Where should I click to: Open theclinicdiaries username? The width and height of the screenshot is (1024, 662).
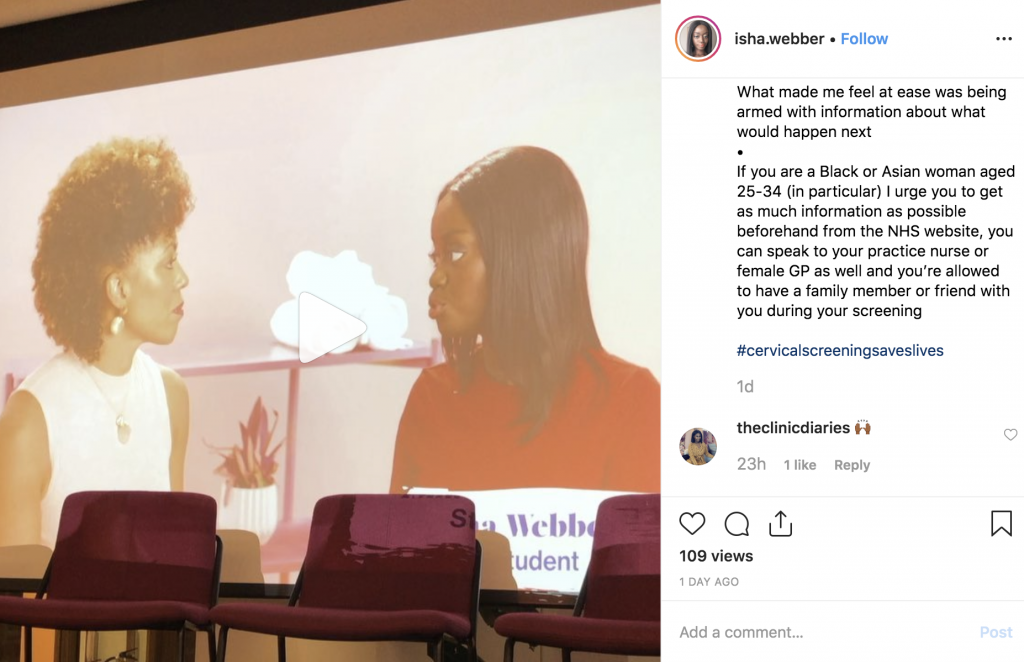(793, 428)
